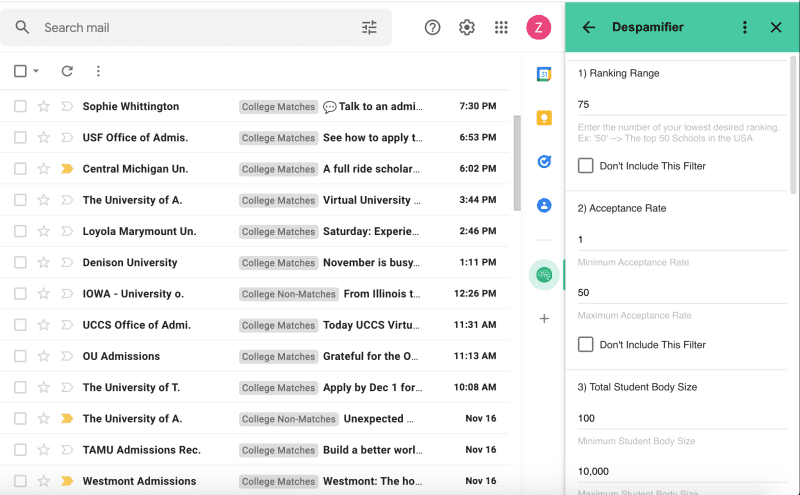Open Google Tasks side panel icon
Screen dimensions: 800x495
click(544, 161)
